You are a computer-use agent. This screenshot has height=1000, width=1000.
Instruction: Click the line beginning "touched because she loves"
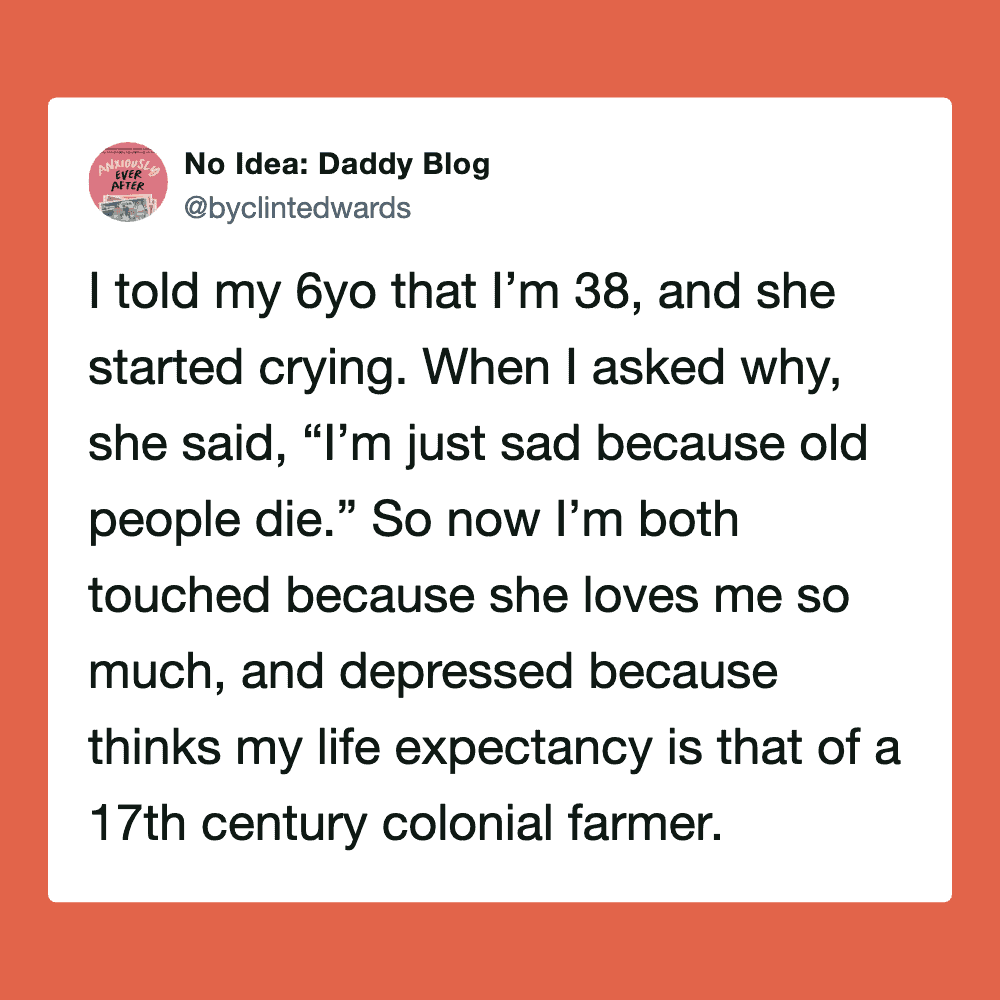(468, 595)
